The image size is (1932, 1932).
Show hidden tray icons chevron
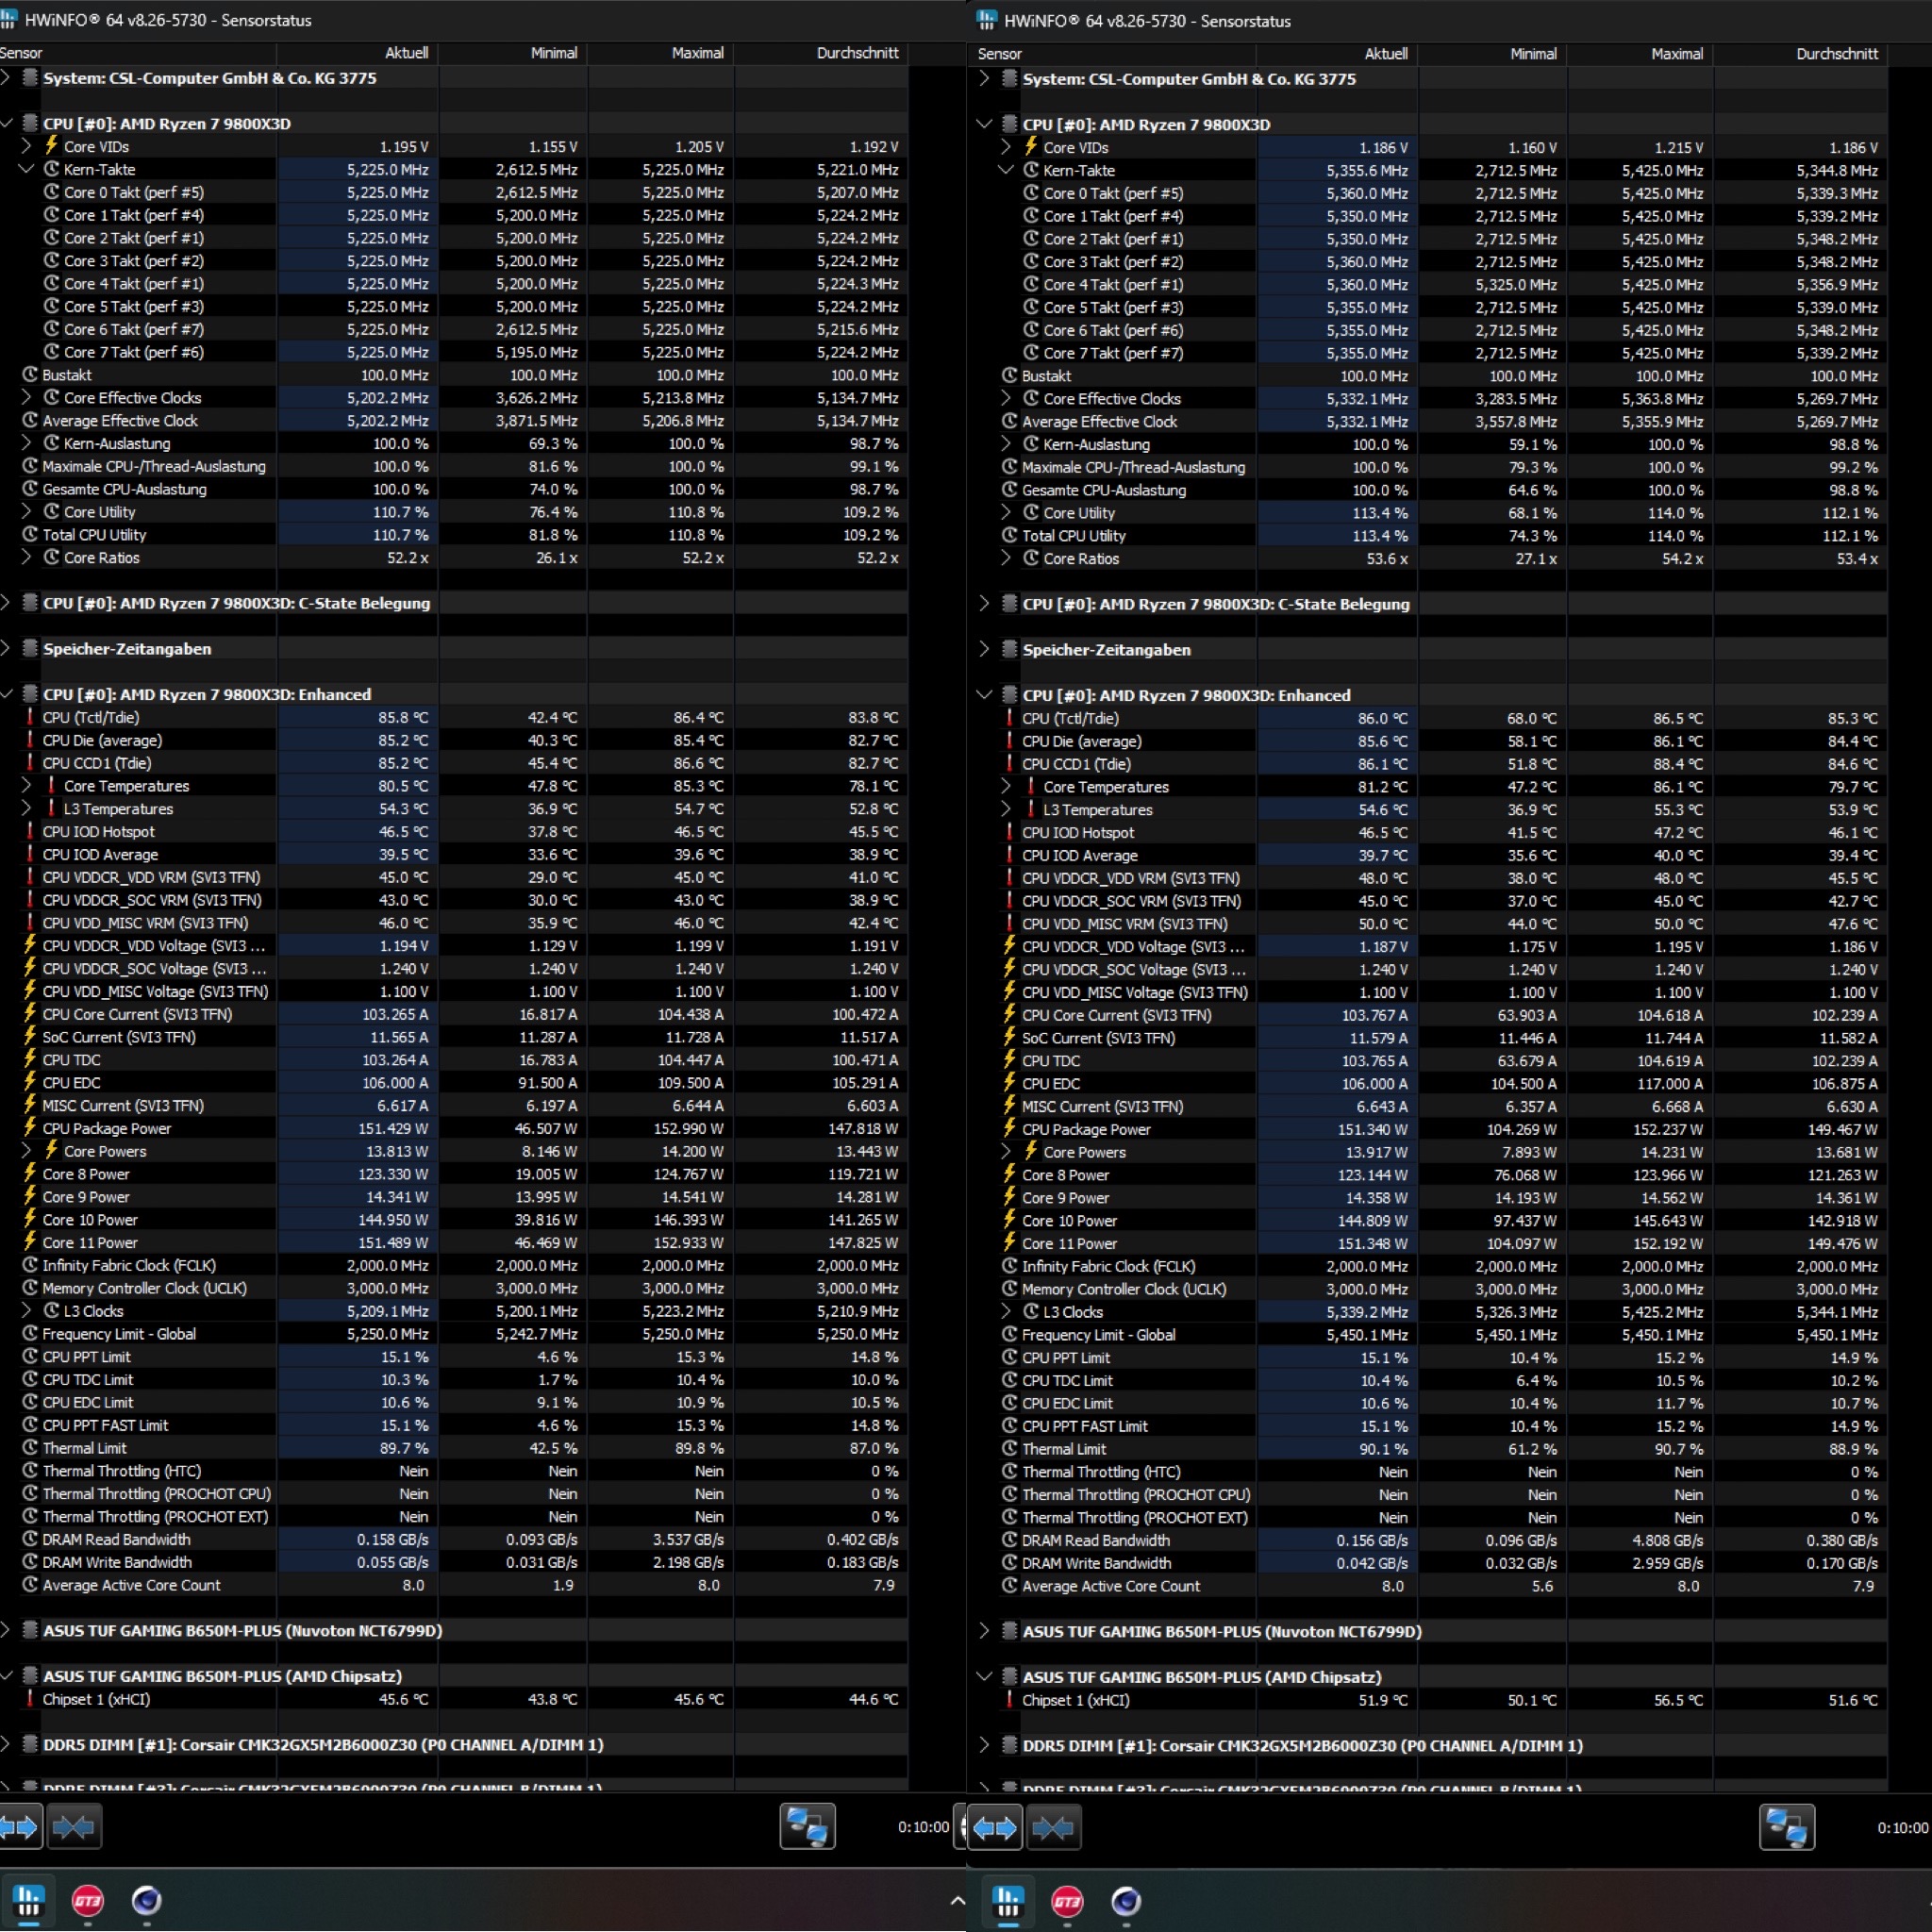click(957, 1901)
